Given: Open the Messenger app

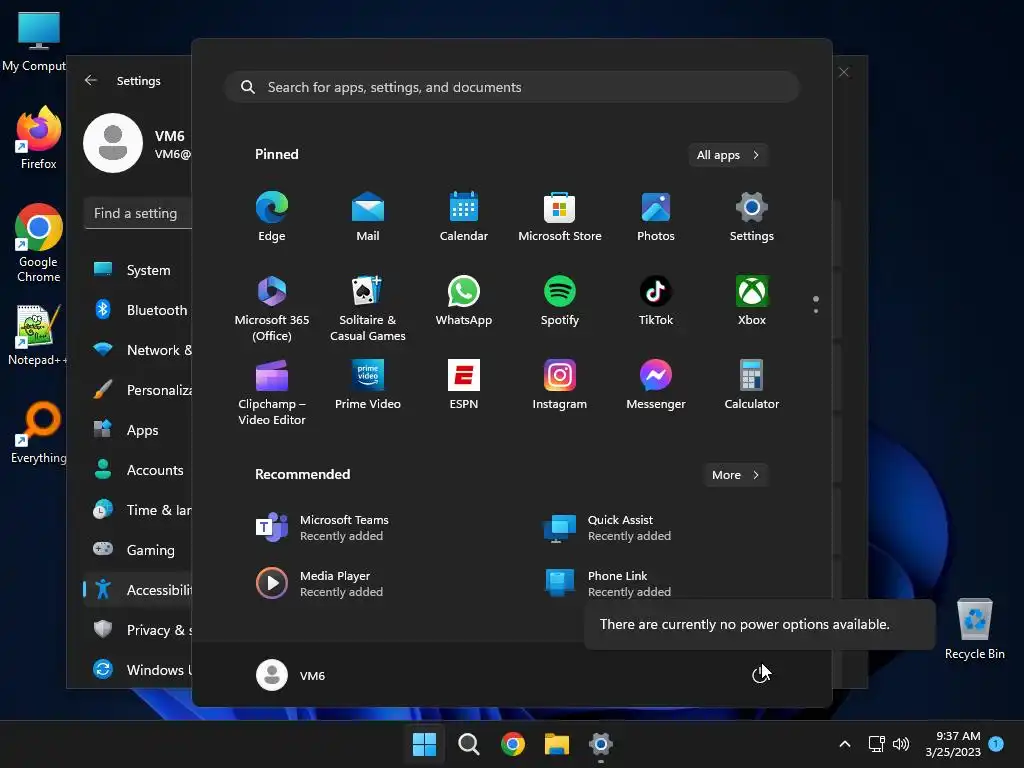Looking at the screenshot, I should pos(656,385).
